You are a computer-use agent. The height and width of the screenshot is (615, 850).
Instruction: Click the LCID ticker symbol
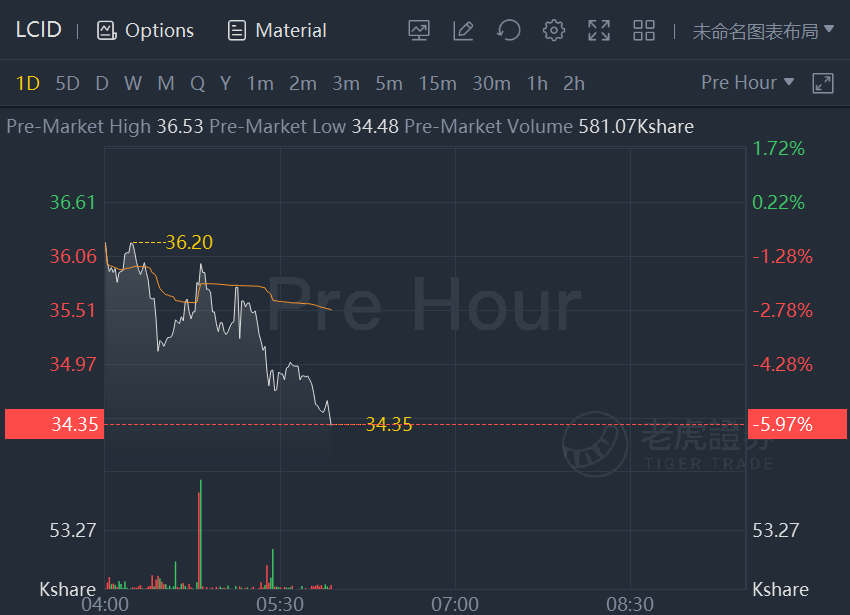click(38, 30)
